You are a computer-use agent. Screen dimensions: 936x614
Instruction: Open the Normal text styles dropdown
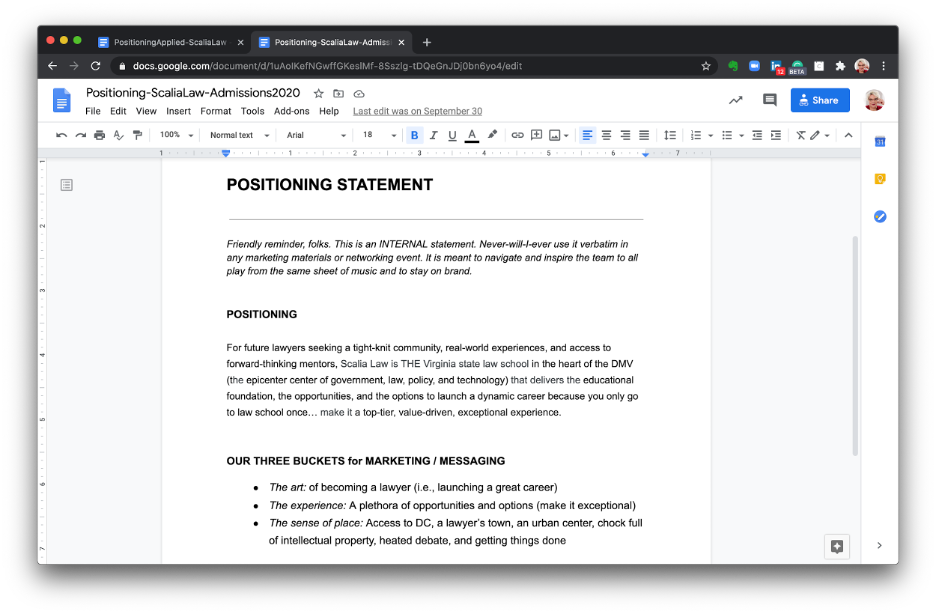pyautogui.click(x=239, y=135)
